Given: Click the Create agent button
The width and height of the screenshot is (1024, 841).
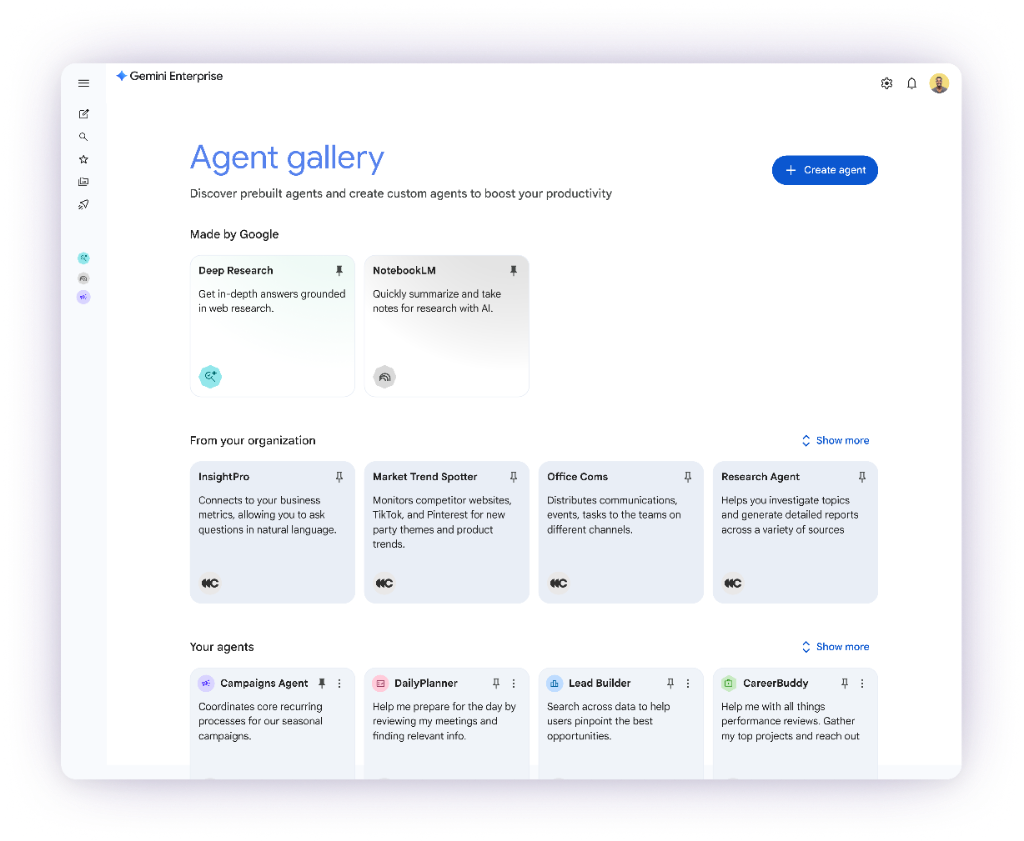Looking at the screenshot, I should coord(825,170).
